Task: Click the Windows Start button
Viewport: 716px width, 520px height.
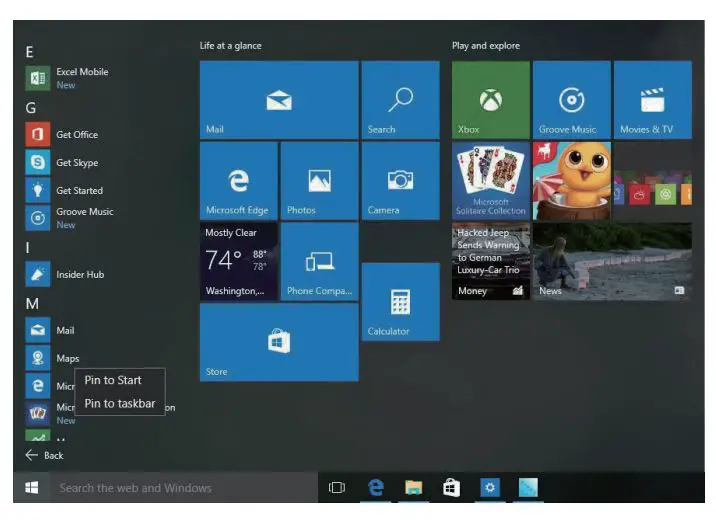Action: tap(32, 488)
